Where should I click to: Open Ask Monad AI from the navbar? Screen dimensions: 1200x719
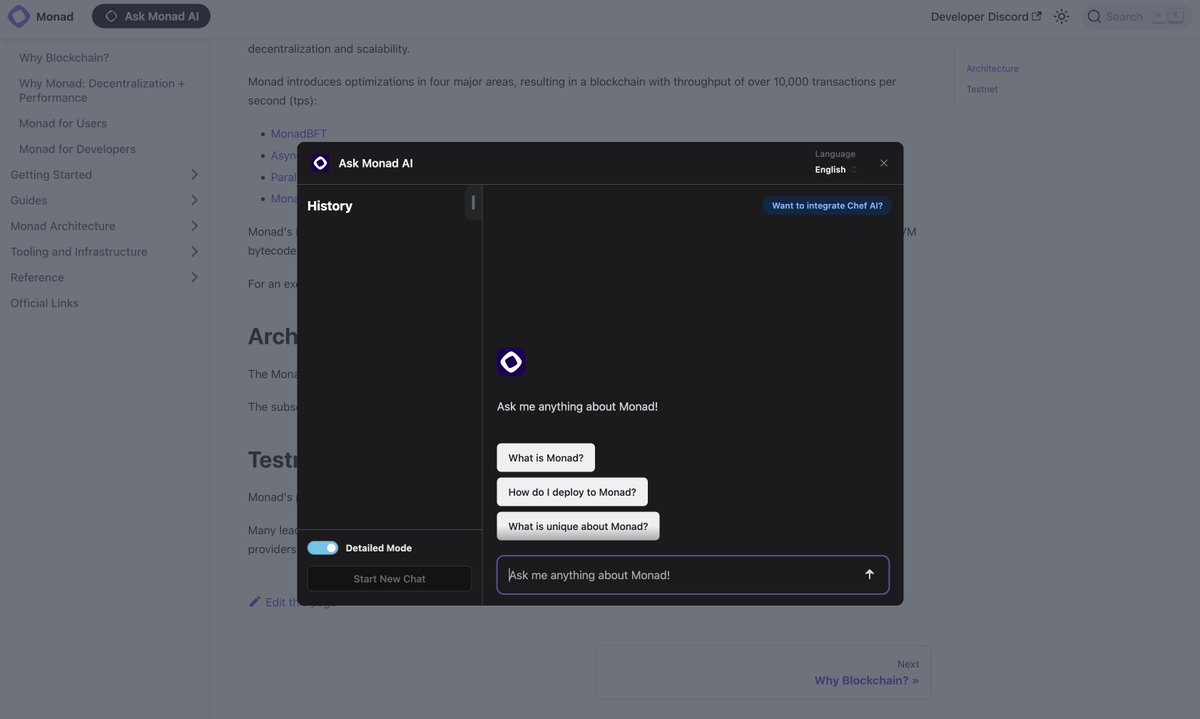point(151,16)
